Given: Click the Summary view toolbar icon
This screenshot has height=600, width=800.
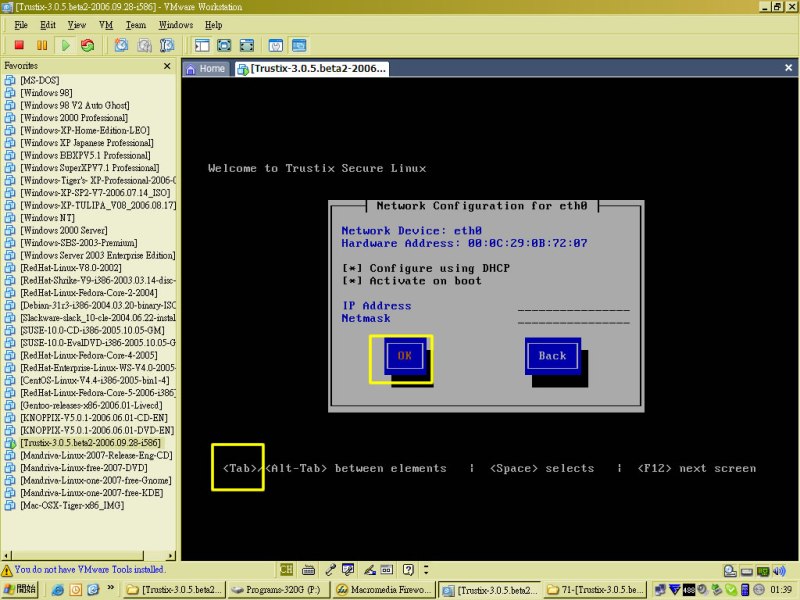Looking at the screenshot, I should [x=276, y=45].
